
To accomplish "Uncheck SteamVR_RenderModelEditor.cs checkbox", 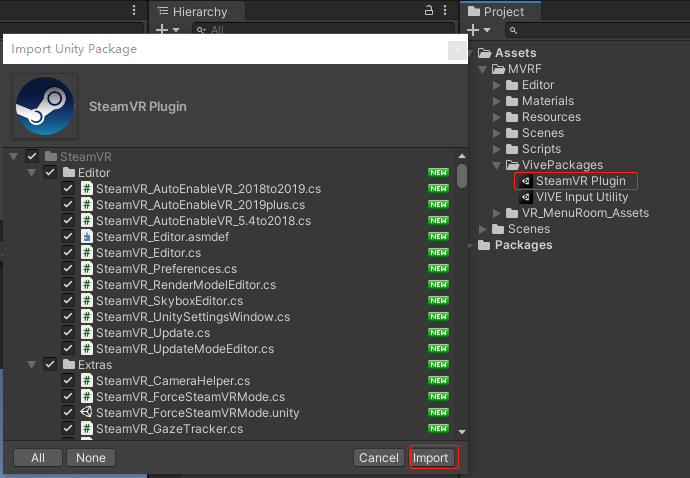I will (x=68, y=284).
